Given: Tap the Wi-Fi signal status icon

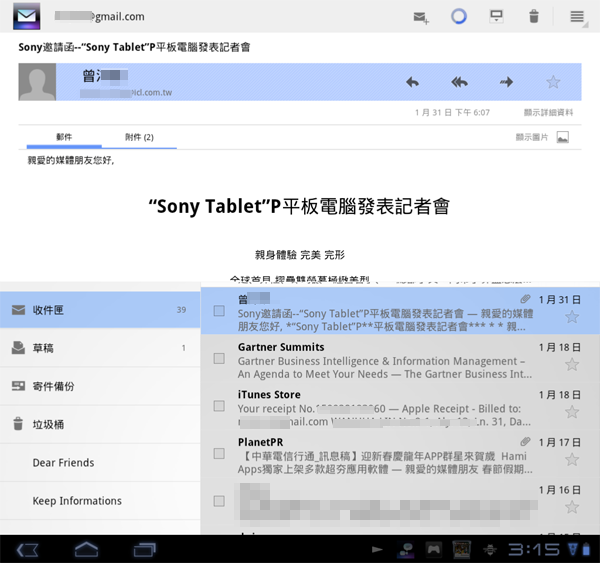Looking at the screenshot, I should [573, 550].
